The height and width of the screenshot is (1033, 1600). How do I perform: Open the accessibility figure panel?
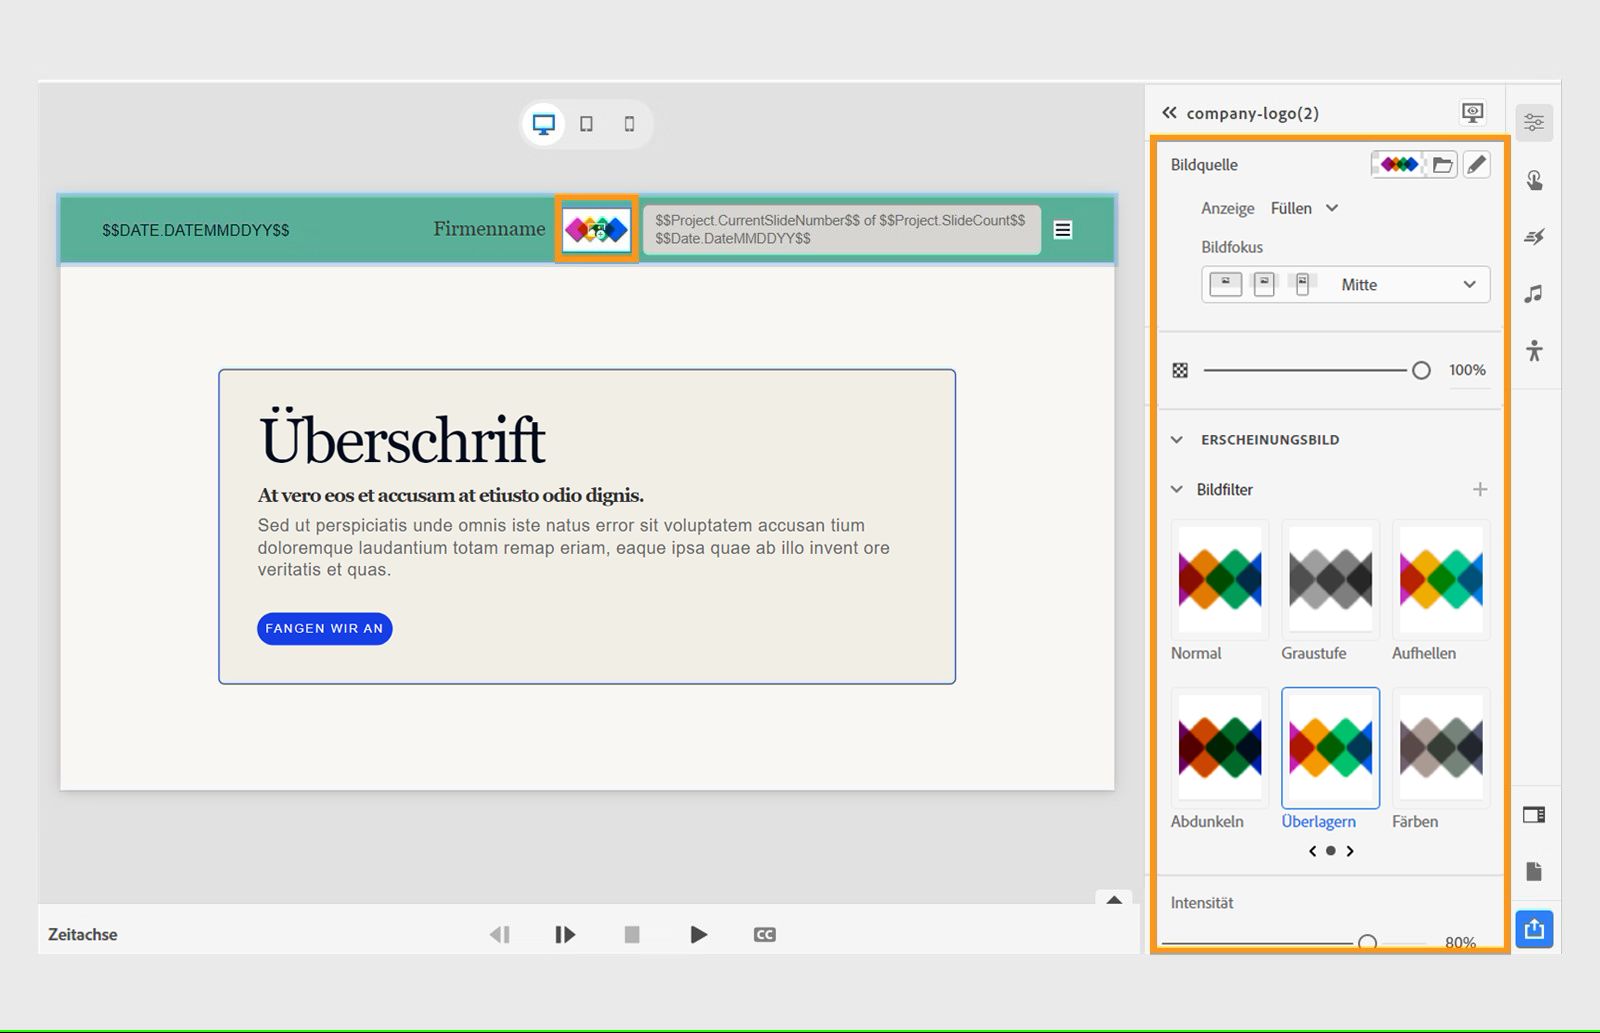tap(1534, 351)
